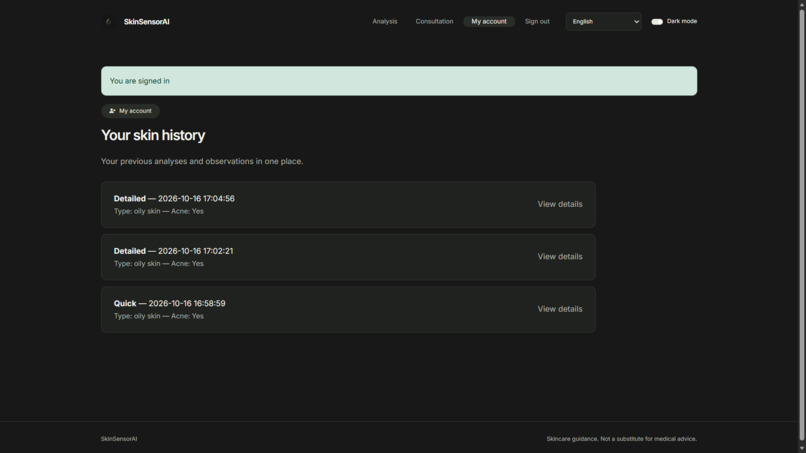Select the Quick — 2026-10-16 16:58:59 entry title
806x453 pixels.
[x=170, y=303]
